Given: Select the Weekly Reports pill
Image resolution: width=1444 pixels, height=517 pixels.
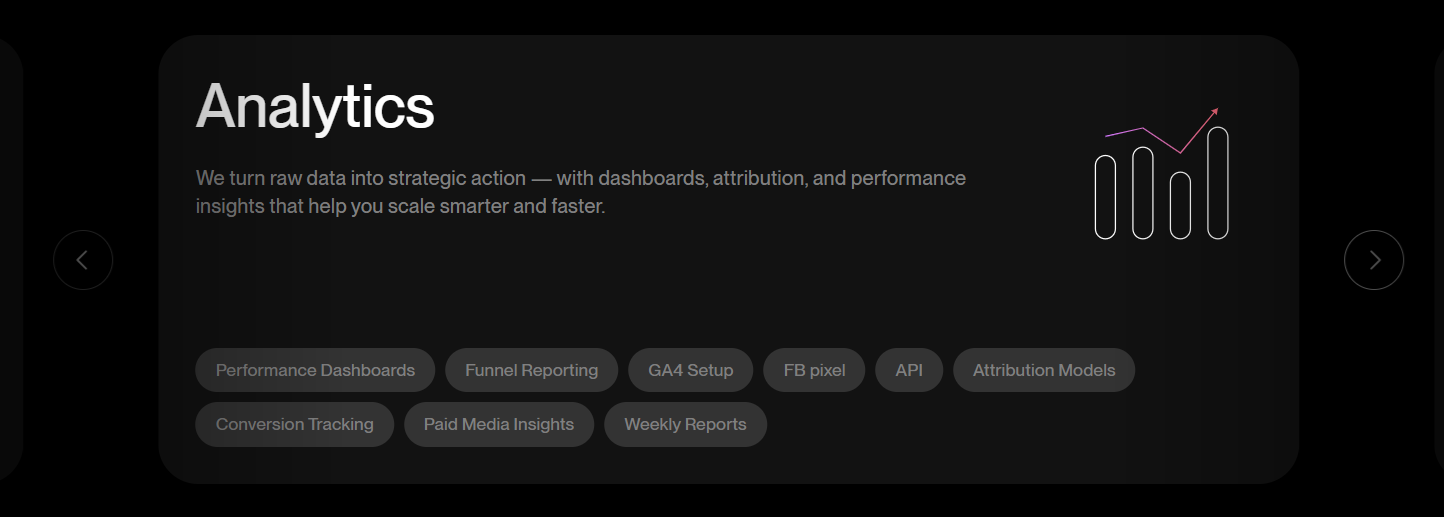Looking at the screenshot, I should click(685, 424).
